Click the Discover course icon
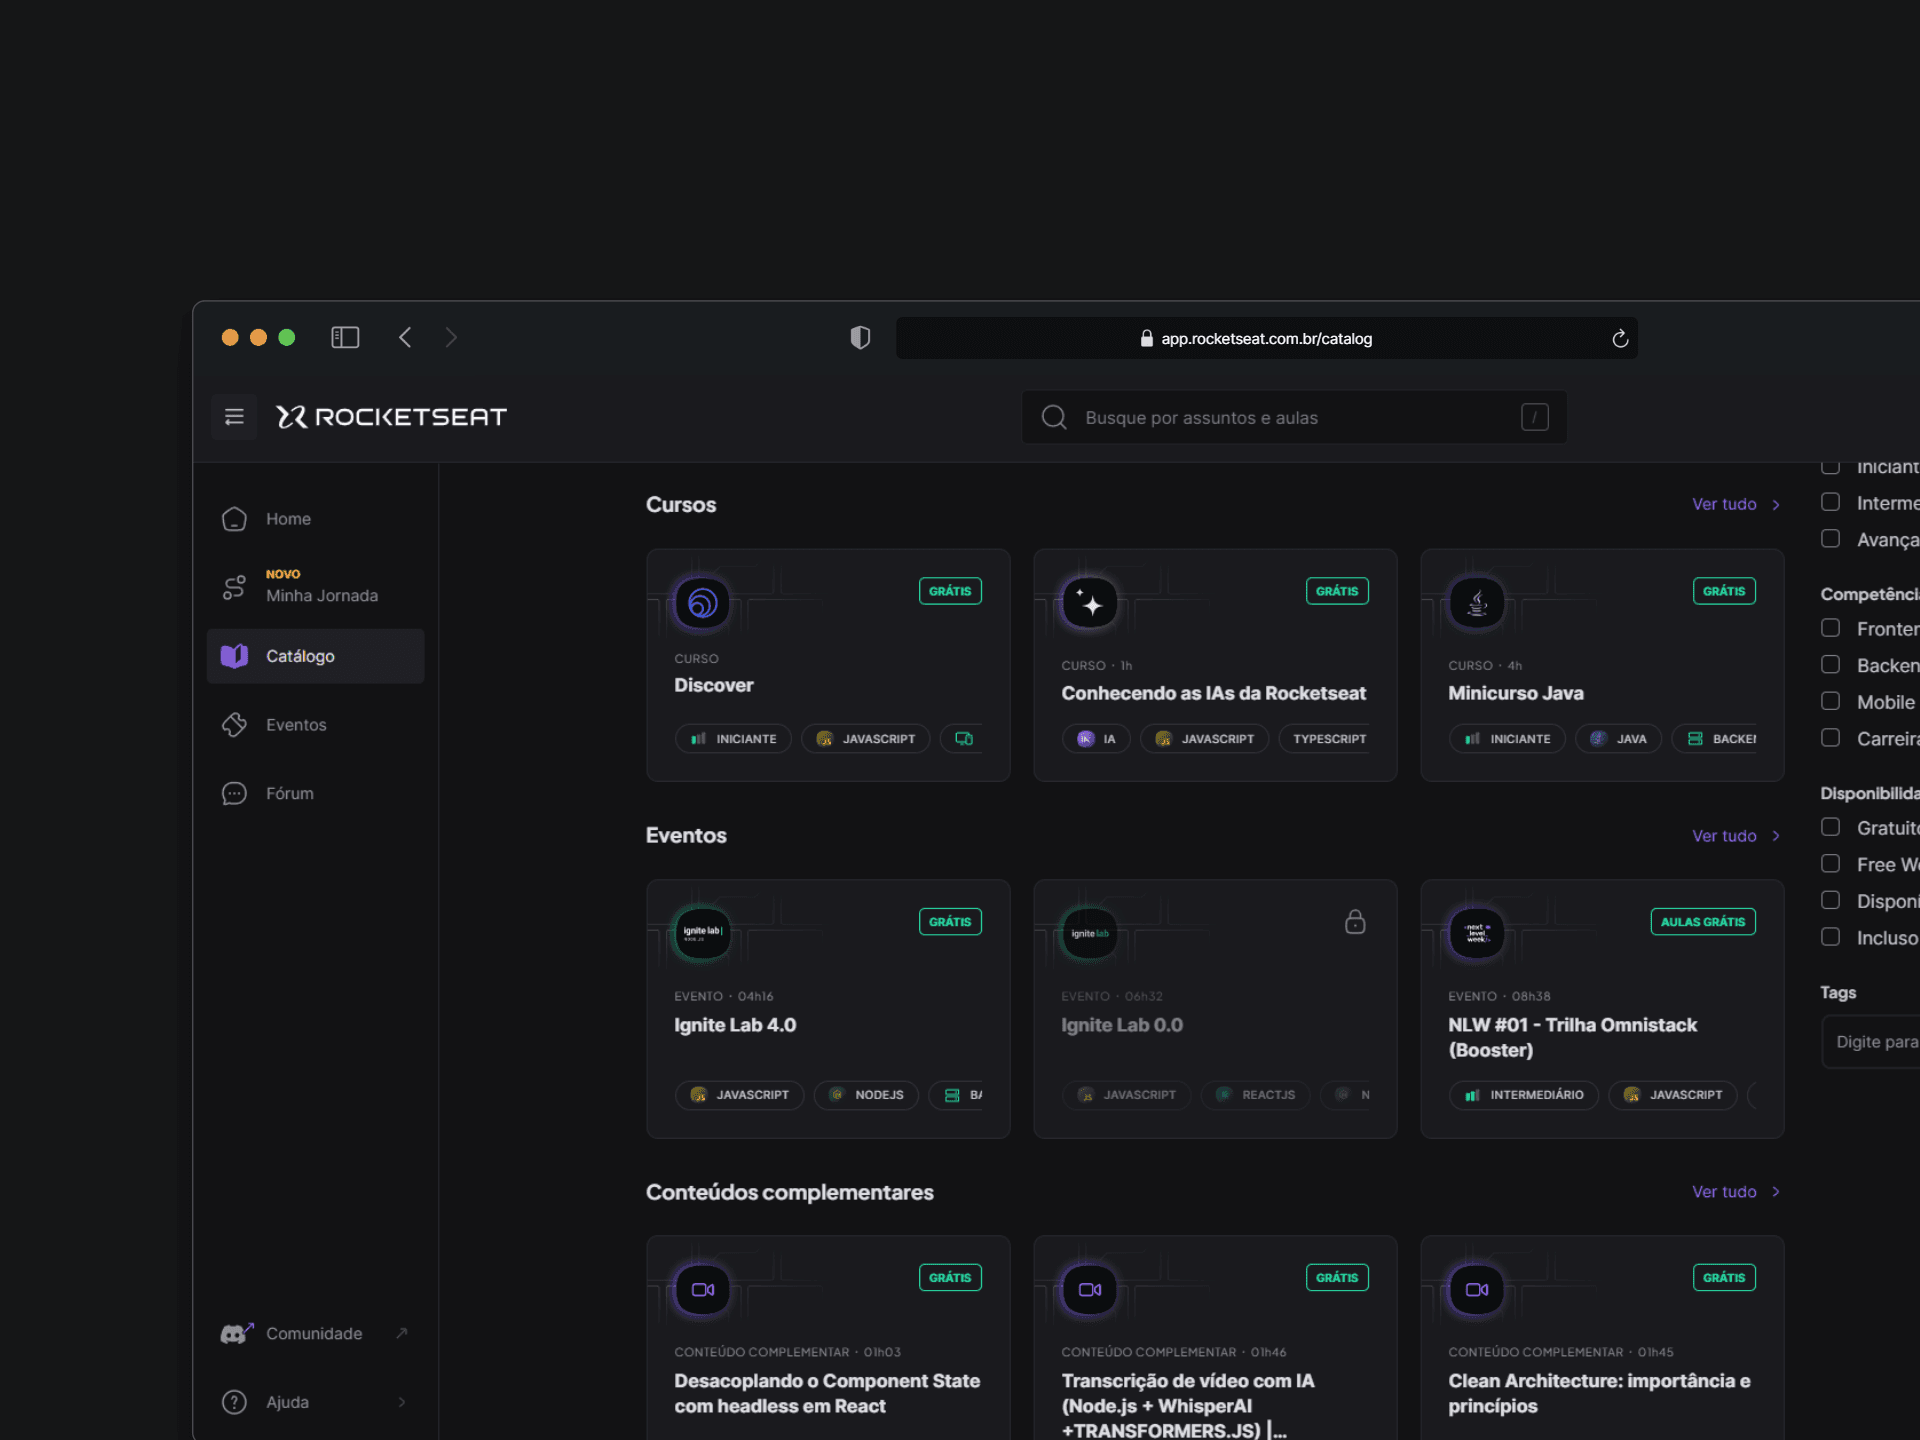Viewport: 1920px width, 1440px height. coord(702,603)
